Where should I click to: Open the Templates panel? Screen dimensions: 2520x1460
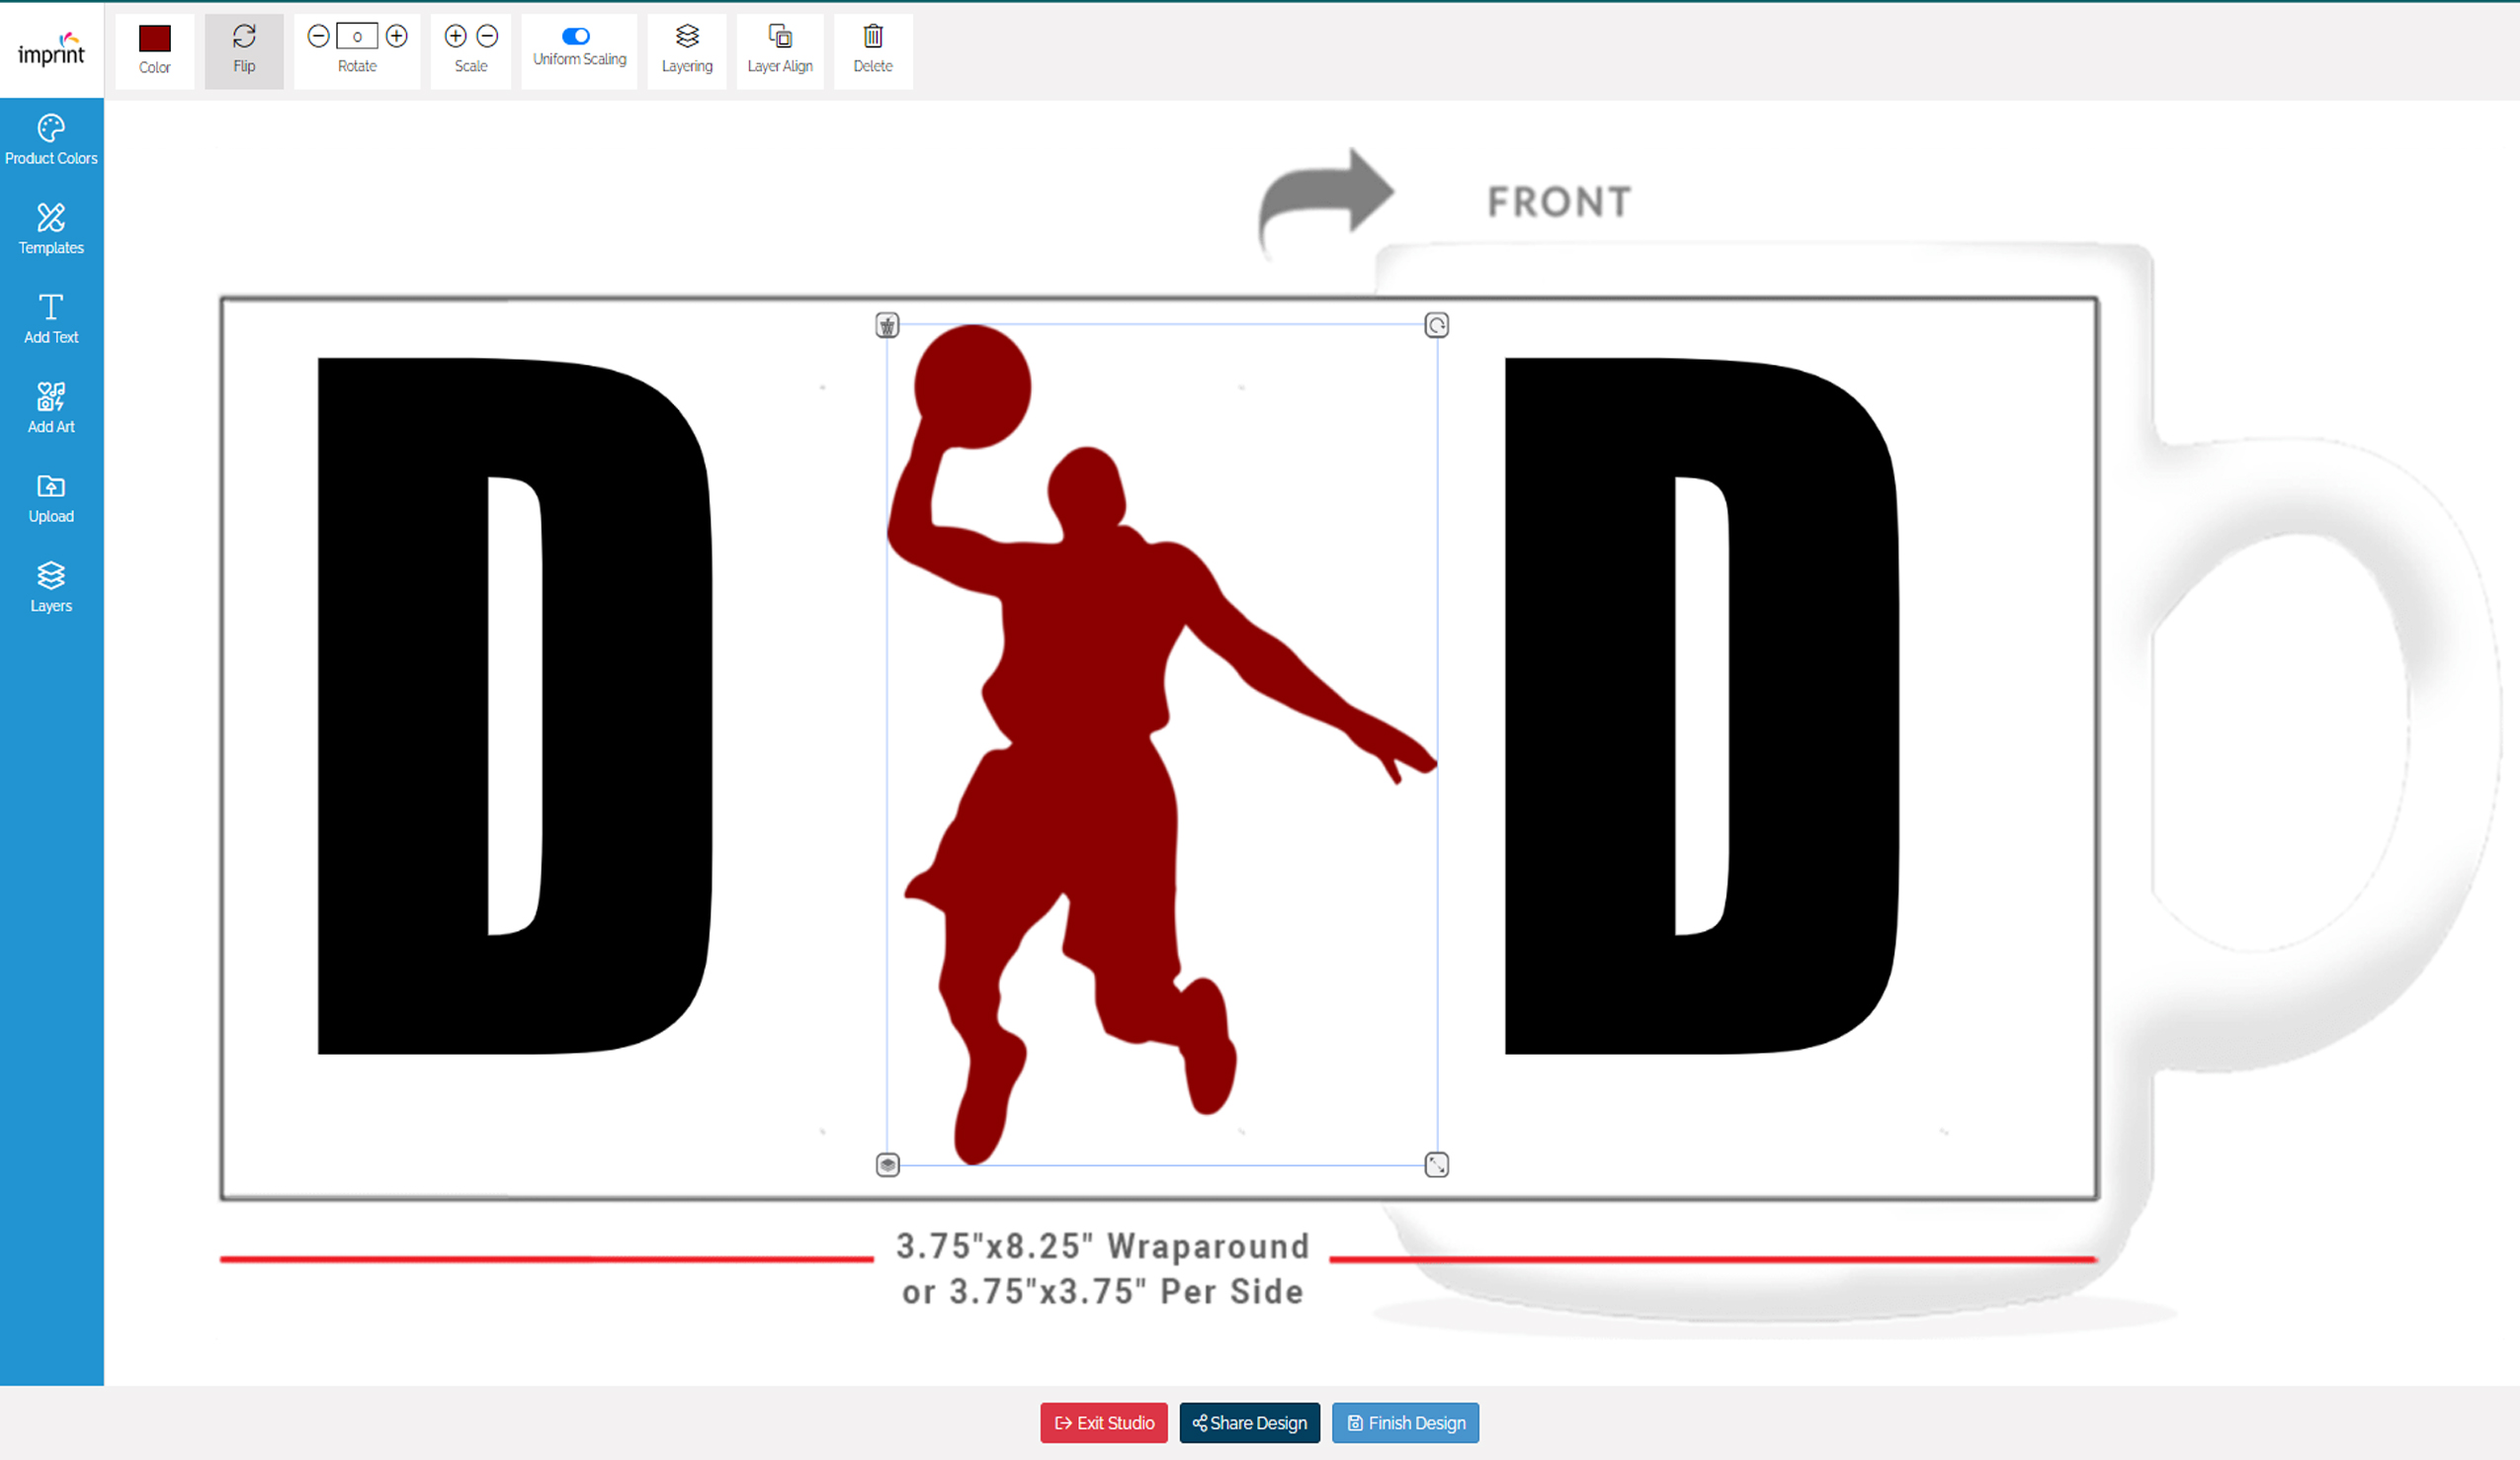(x=50, y=228)
